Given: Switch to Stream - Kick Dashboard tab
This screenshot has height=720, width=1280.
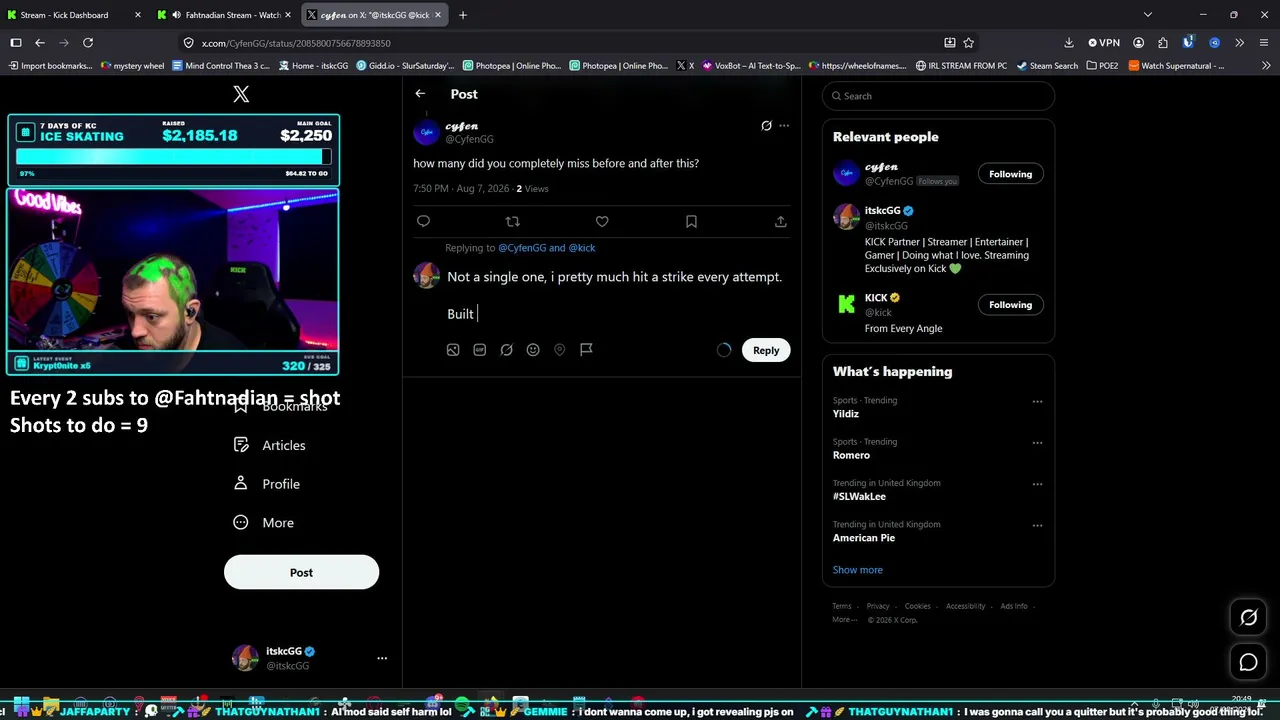Looking at the screenshot, I should 72,15.
